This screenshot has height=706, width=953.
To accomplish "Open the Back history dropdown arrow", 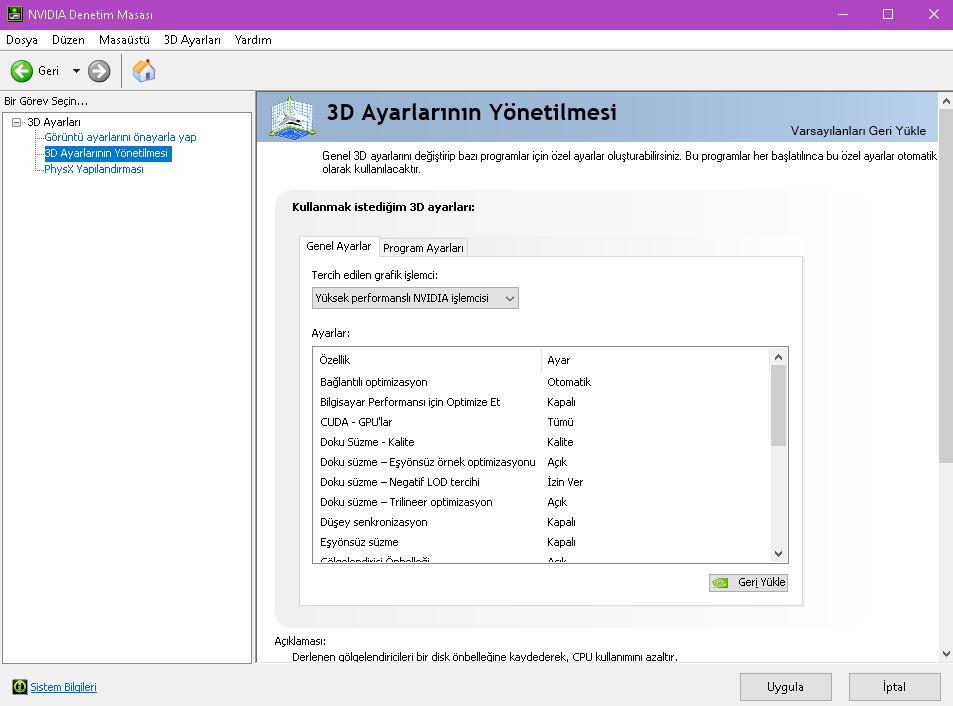I will (x=76, y=71).
